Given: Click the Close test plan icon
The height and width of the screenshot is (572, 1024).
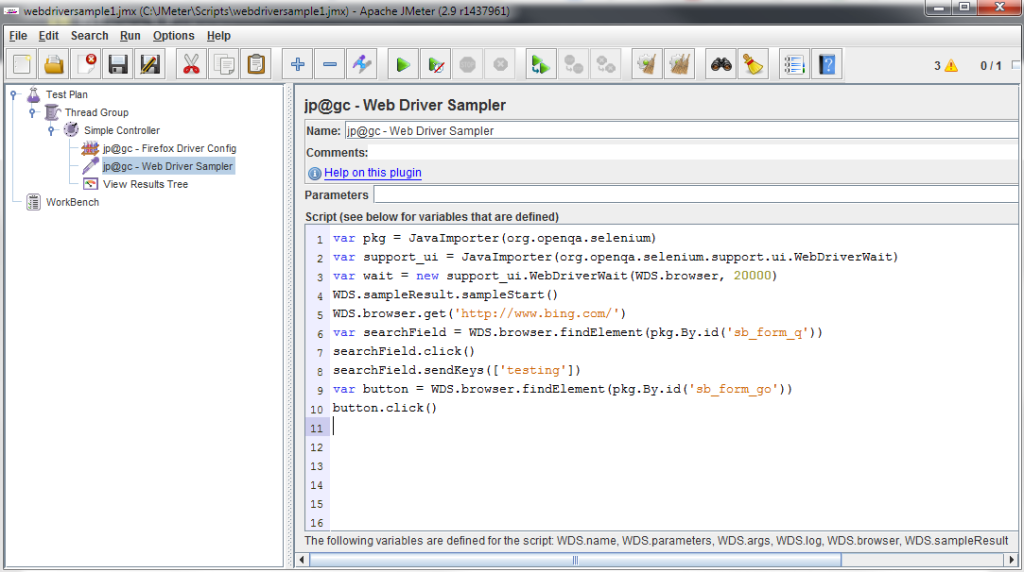Looking at the screenshot, I should (86, 65).
